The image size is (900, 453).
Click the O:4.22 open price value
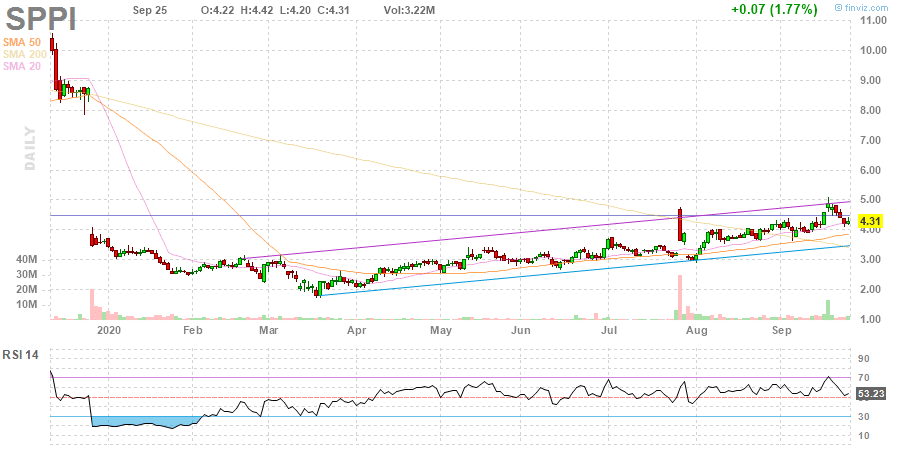(x=218, y=10)
